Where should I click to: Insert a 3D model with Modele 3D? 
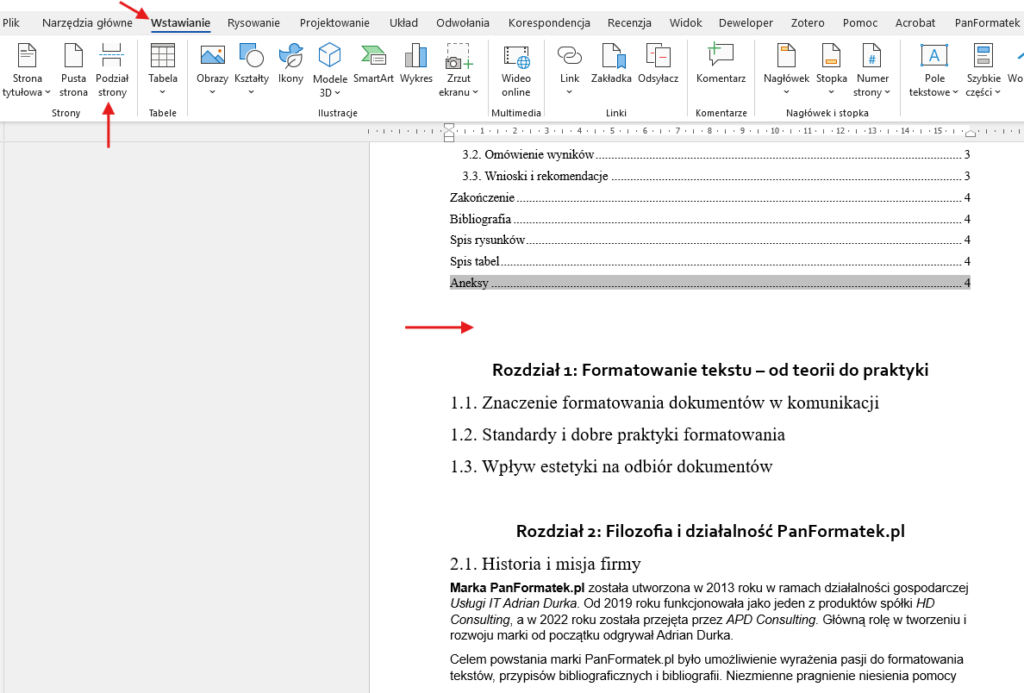[330, 70]
